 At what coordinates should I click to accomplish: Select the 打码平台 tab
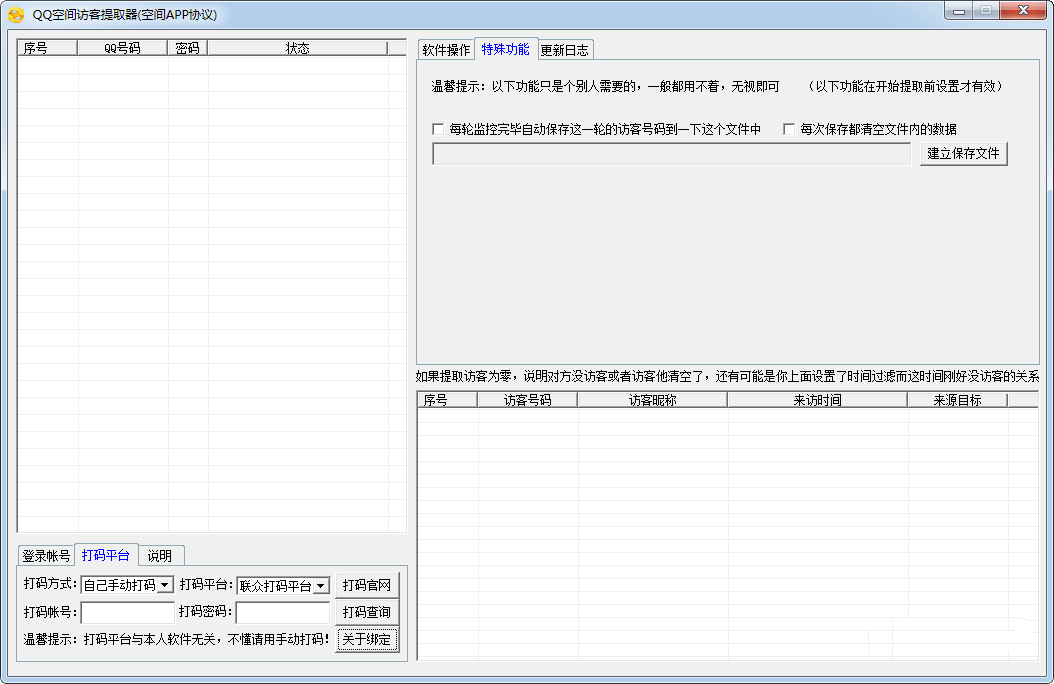tap(106, 555)
